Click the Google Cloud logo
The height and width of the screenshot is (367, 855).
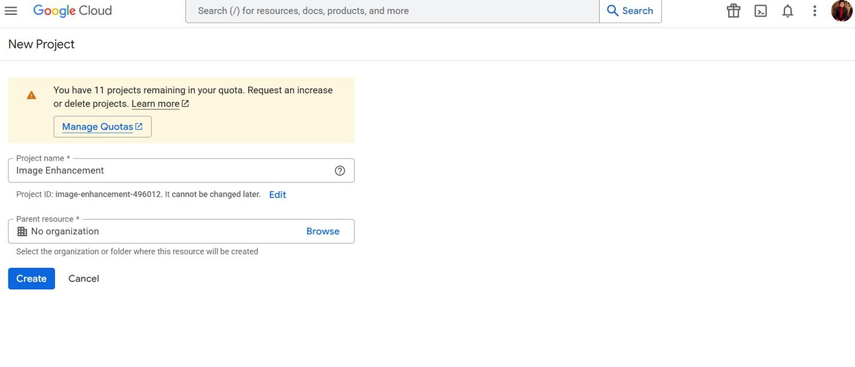coord(73,10)
